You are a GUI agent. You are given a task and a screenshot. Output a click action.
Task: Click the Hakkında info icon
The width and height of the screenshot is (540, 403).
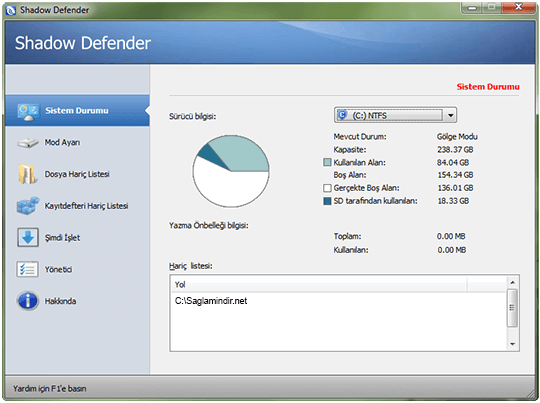(x=28, y=301)
